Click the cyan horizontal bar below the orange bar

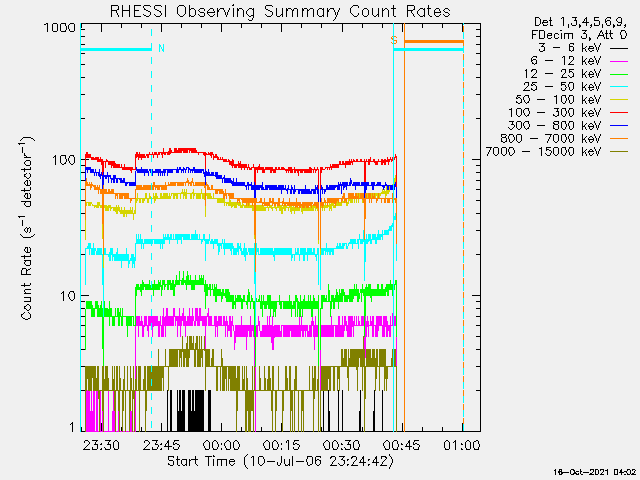(429, 49)
